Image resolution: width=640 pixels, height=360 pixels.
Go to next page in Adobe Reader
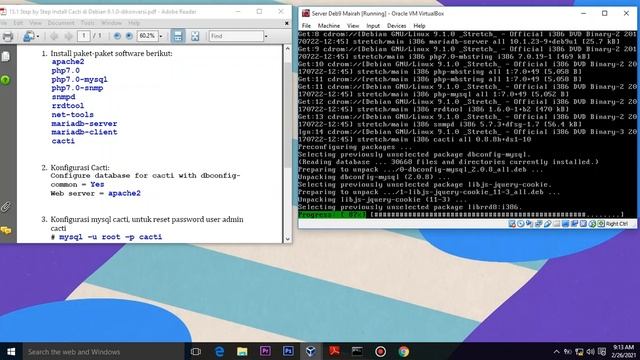click(x=69, y=36)
